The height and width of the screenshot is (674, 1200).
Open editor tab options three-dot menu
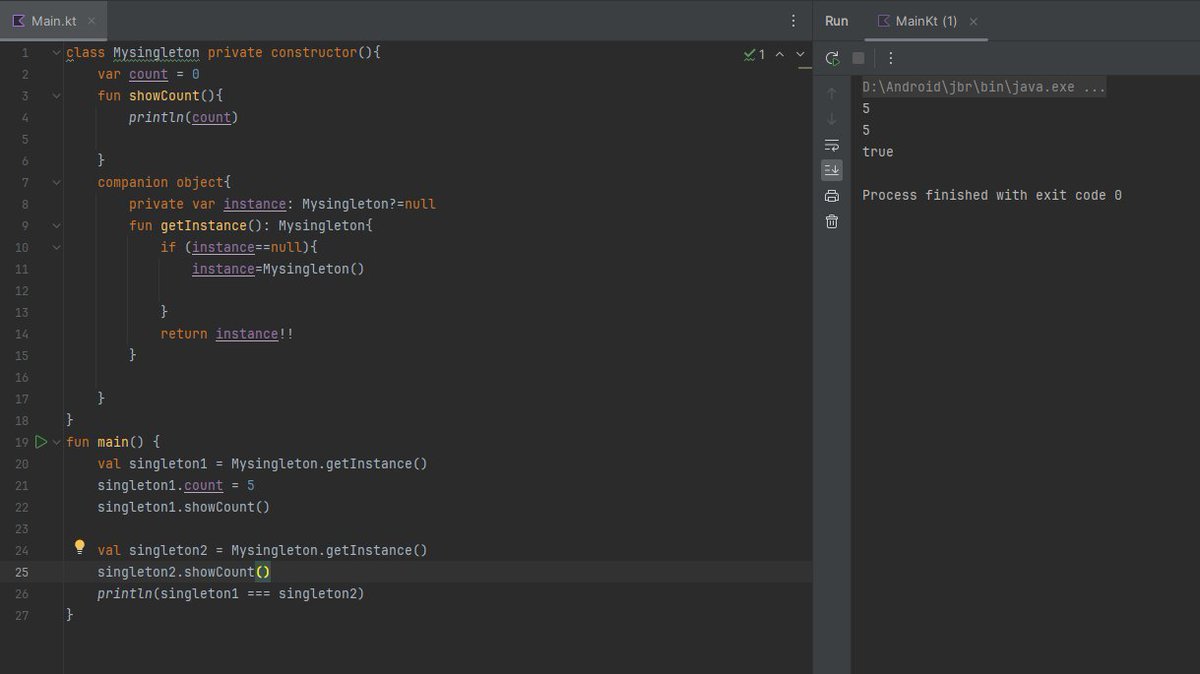[794, 20]
